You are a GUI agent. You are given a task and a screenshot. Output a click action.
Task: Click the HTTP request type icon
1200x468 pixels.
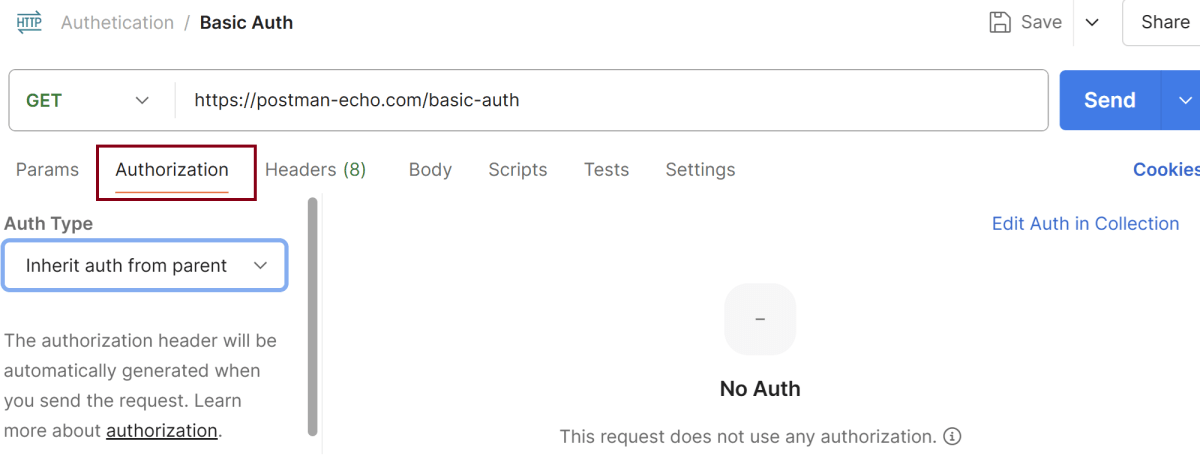point(29,22)
